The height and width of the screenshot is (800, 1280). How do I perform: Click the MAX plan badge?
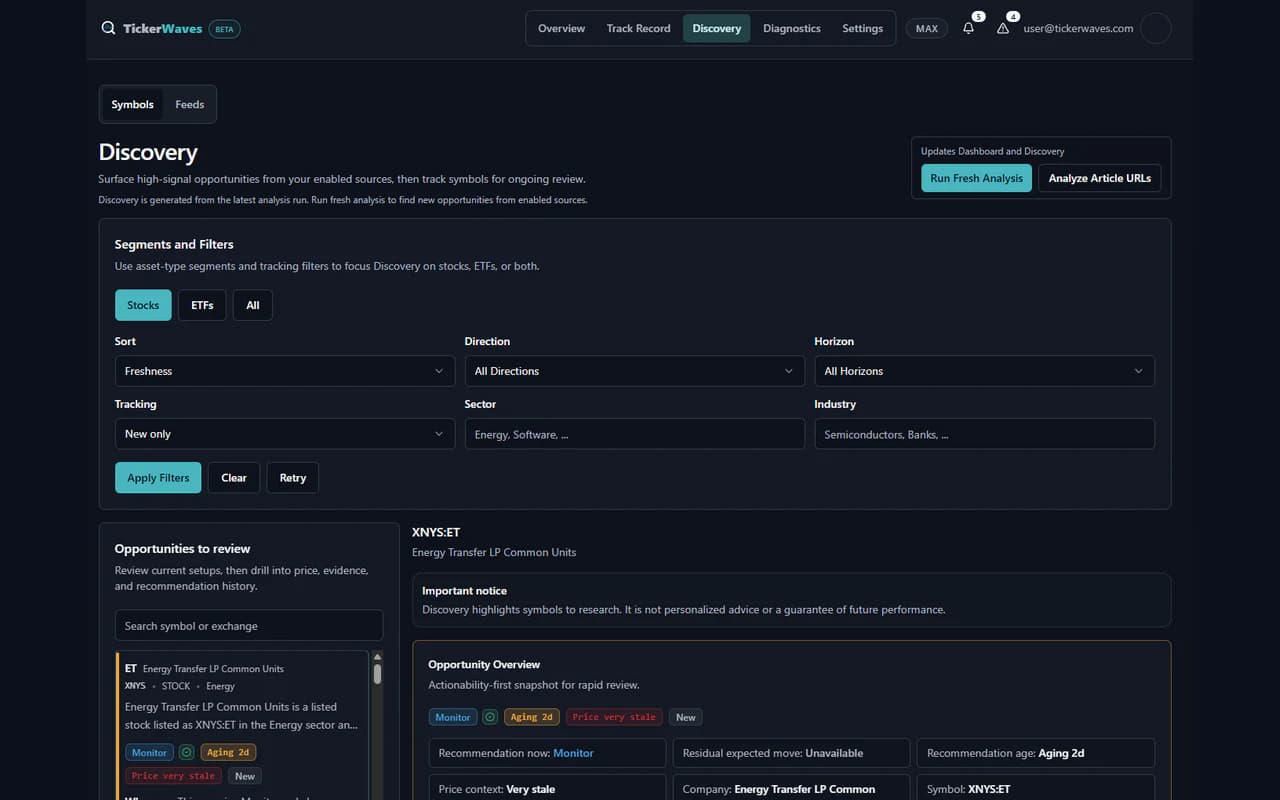(927, 28)
